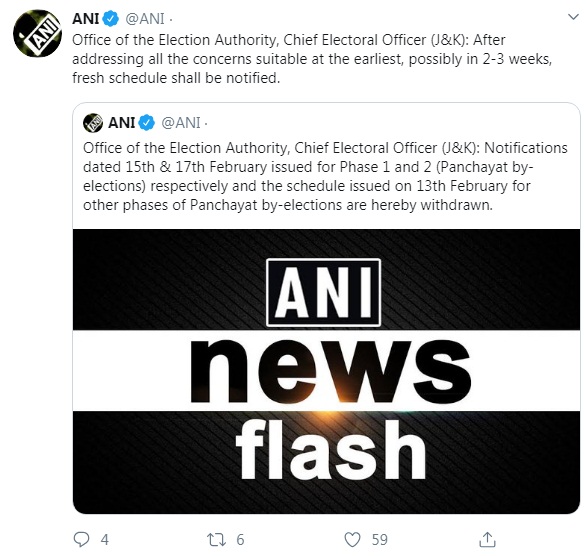This screenshot has height=556, width=586.
Task: Open the tweet options chevron menu
Action: (x=573, y=17)
